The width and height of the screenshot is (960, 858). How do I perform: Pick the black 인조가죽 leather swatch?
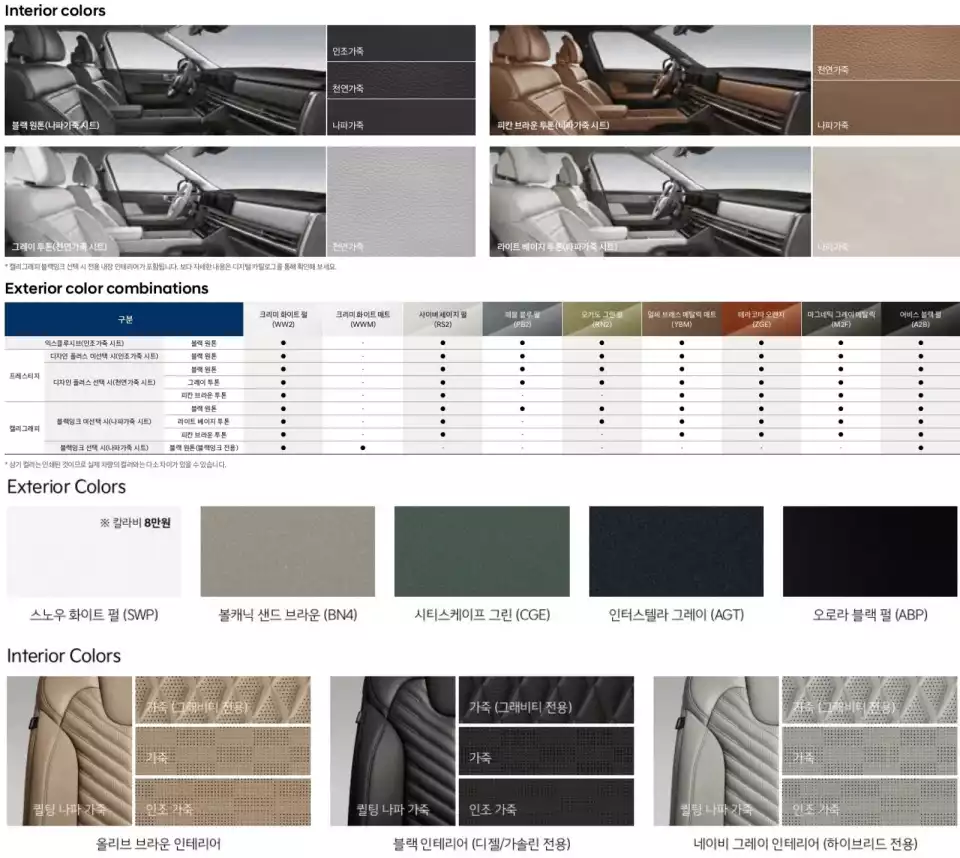click(x=401, y=43)
